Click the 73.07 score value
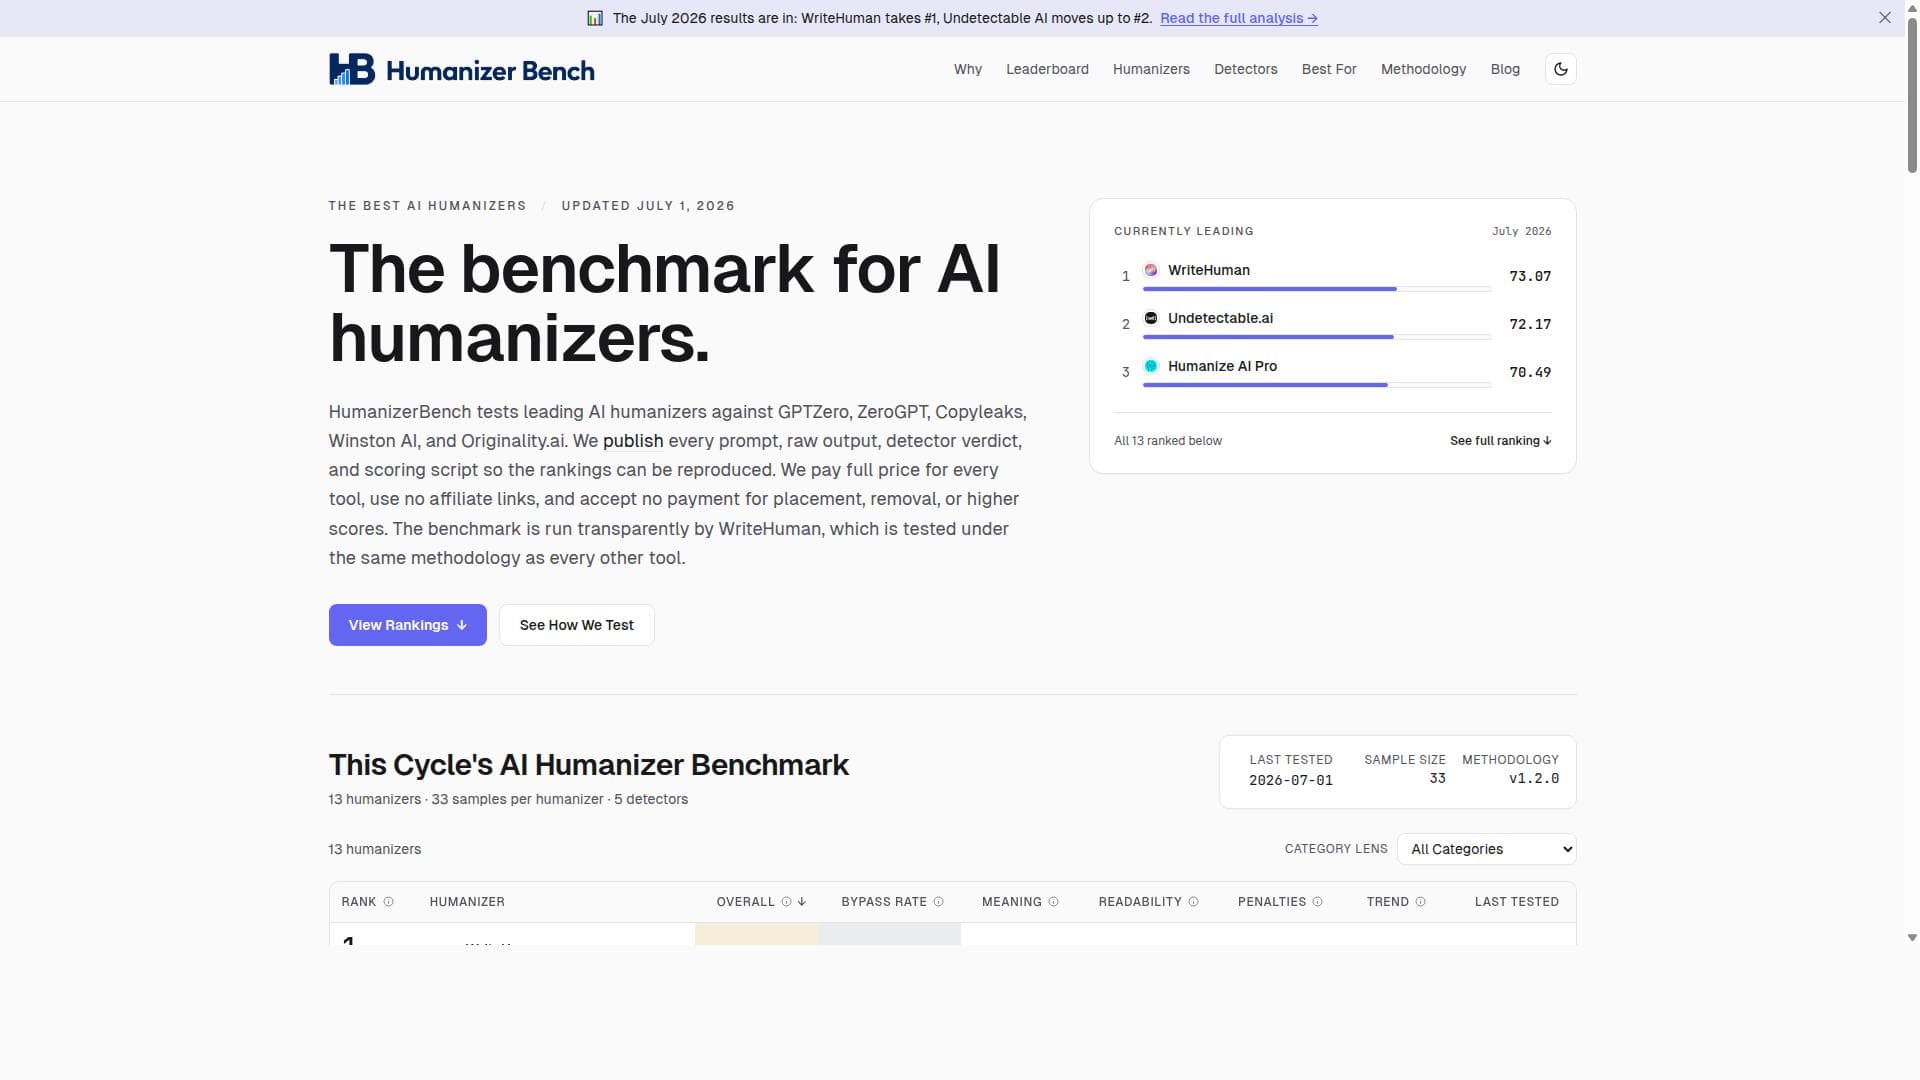The width and height of the screenshot is (1920, 1080). [x=1530, y=276]
